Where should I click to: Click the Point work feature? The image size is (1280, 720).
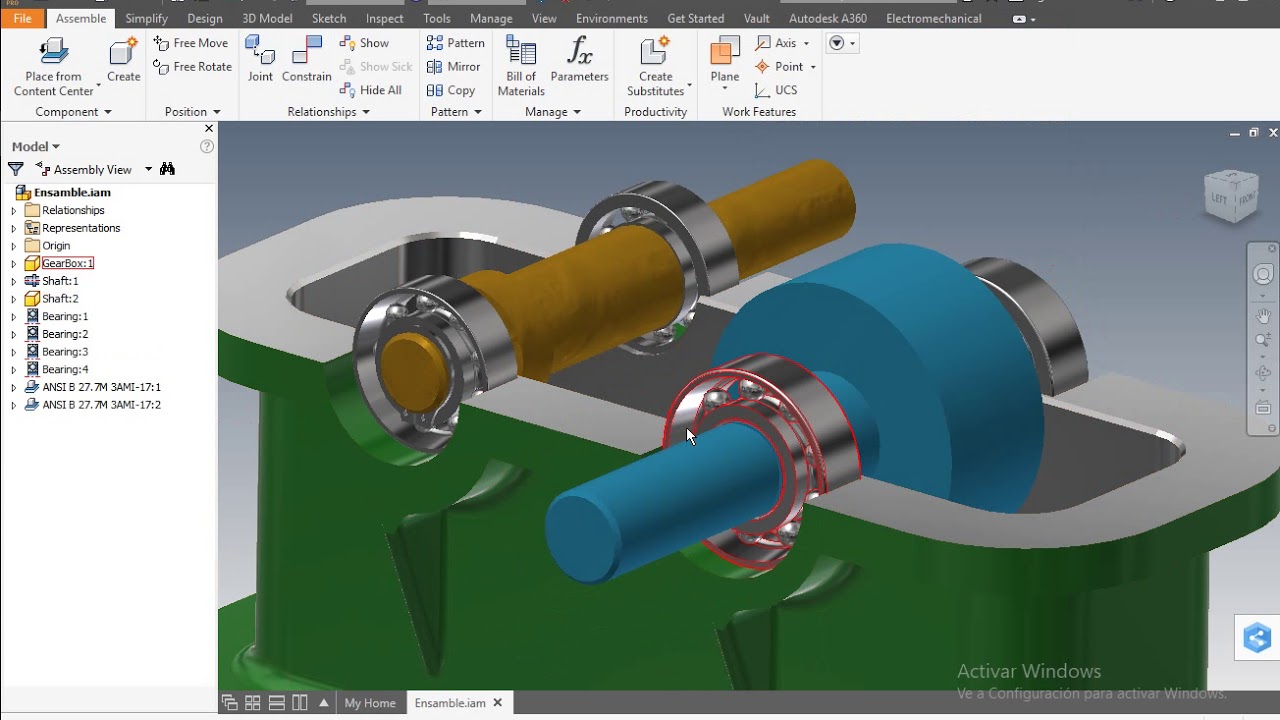(780, 67)
